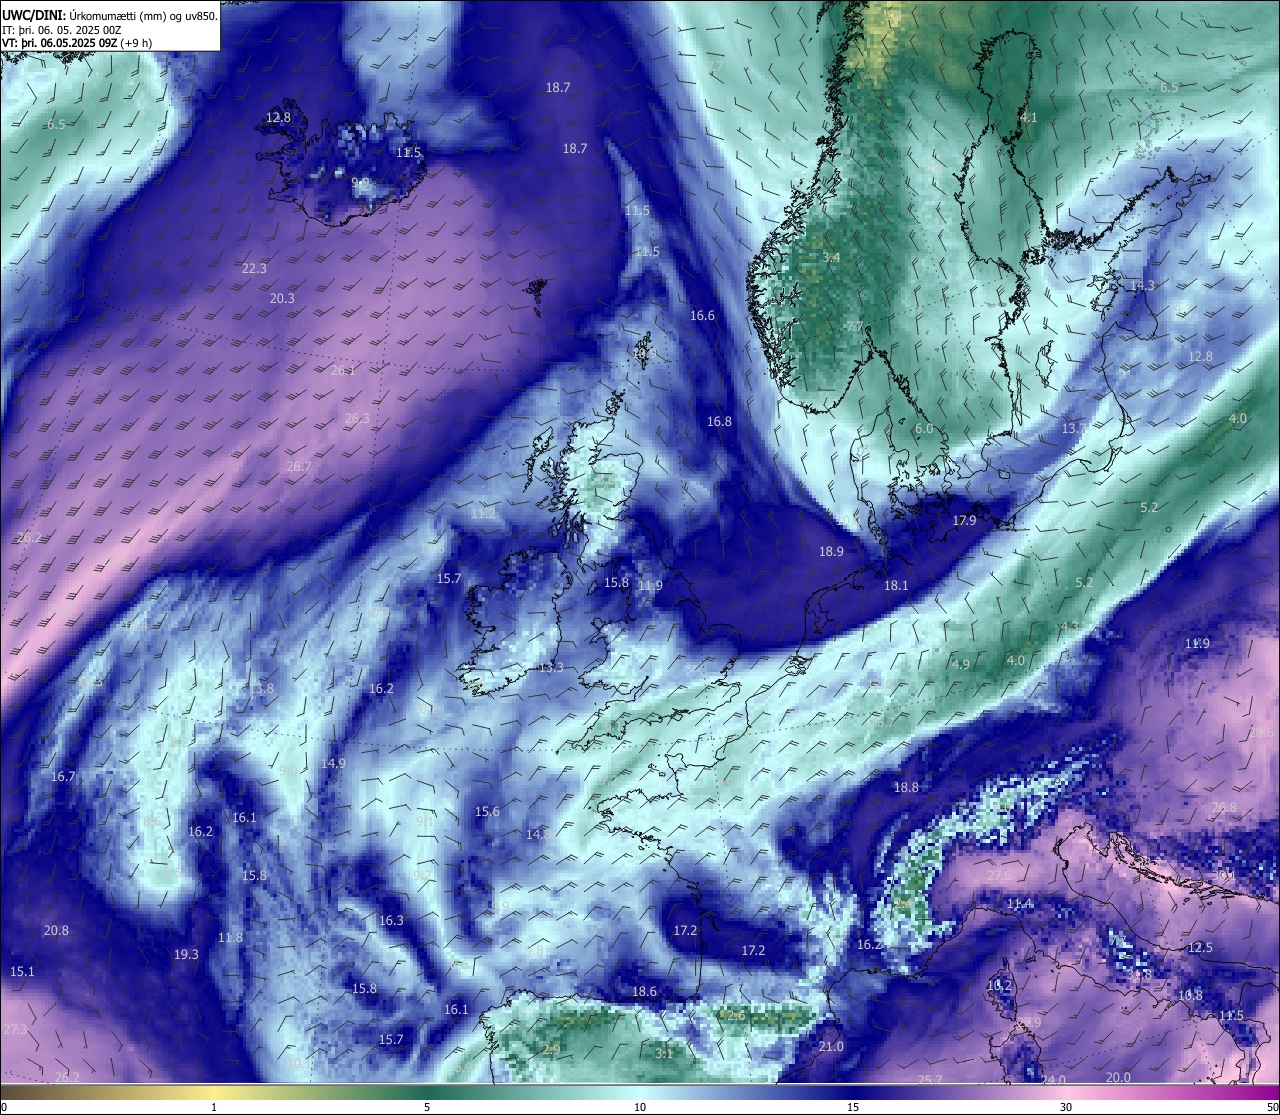Click the 16.8 value in the North Sea
Image resolution: width=1280 pixels, height=1115 pixels.
coord(719,421)
